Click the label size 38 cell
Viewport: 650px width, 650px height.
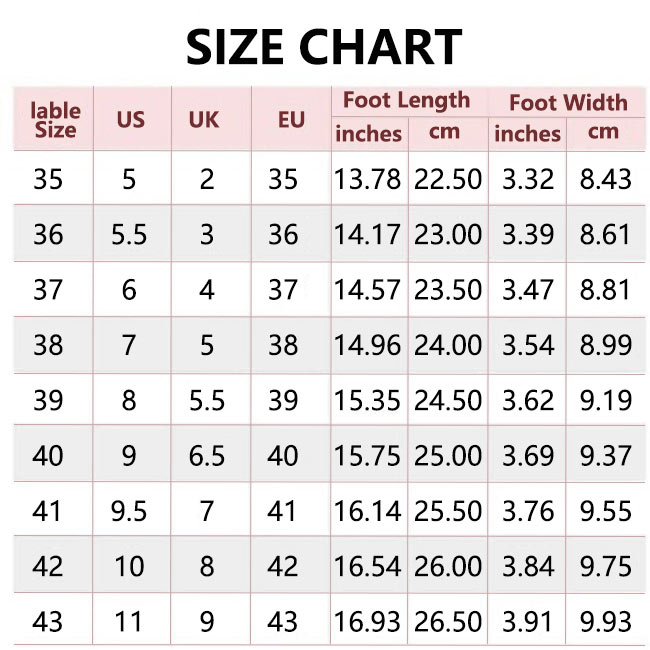(48, 345)
